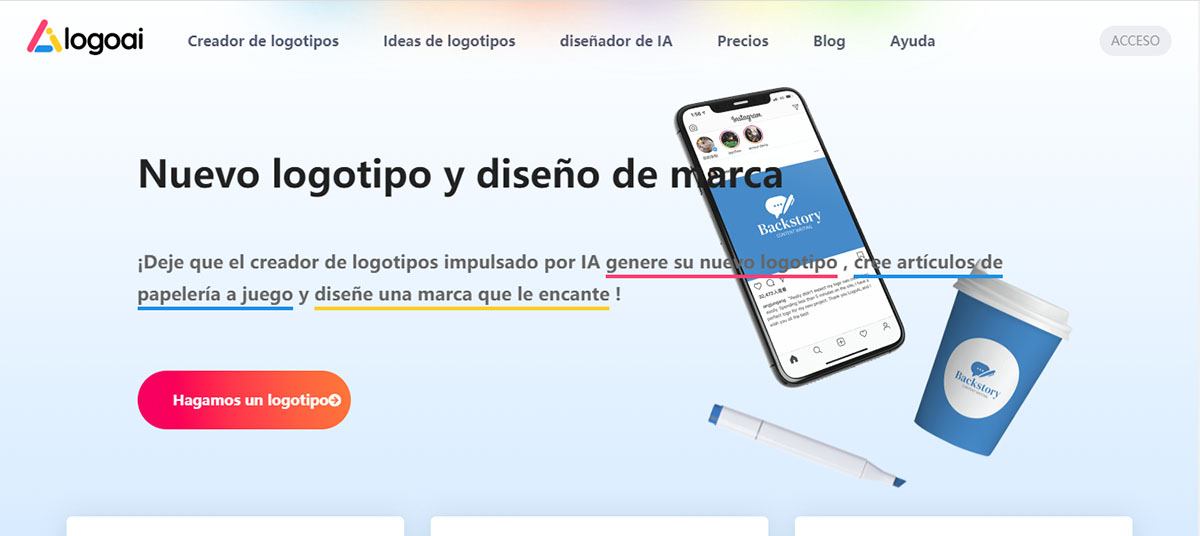The image size is (1200, 536).
Task: Tap the home icon on phone mockup
Action: pyautogui.click(x=794, y=358)
